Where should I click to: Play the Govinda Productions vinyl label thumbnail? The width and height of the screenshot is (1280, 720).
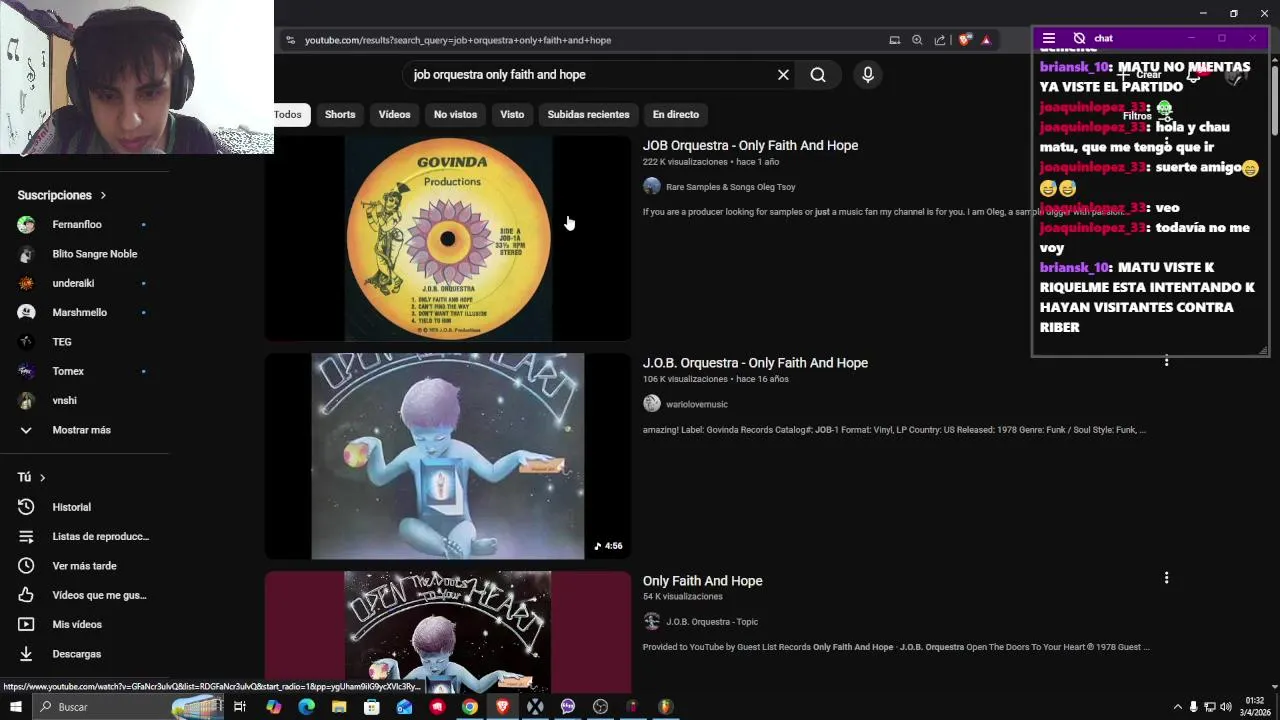coord(448,238)
